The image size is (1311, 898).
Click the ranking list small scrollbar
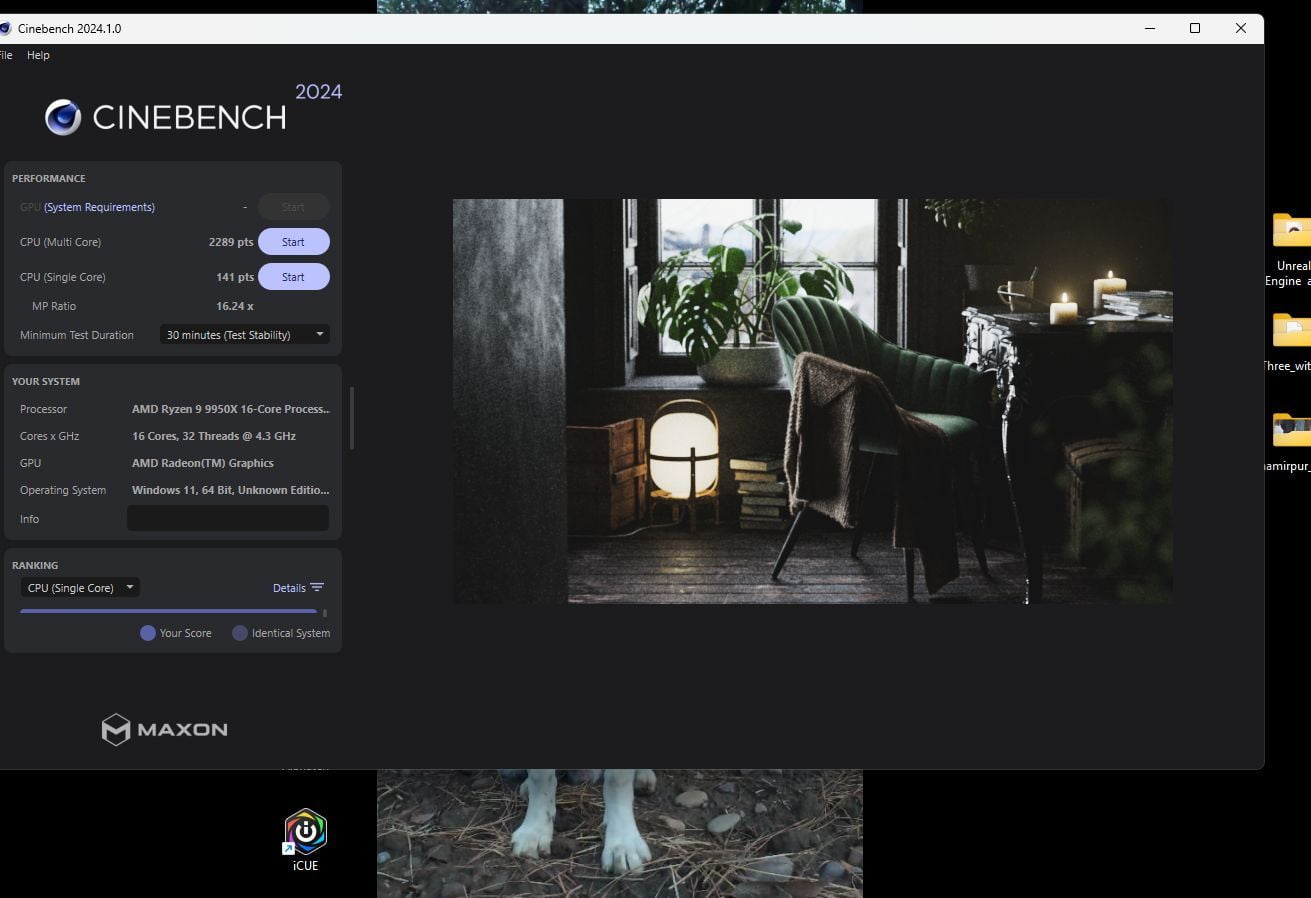click(325, 612)
